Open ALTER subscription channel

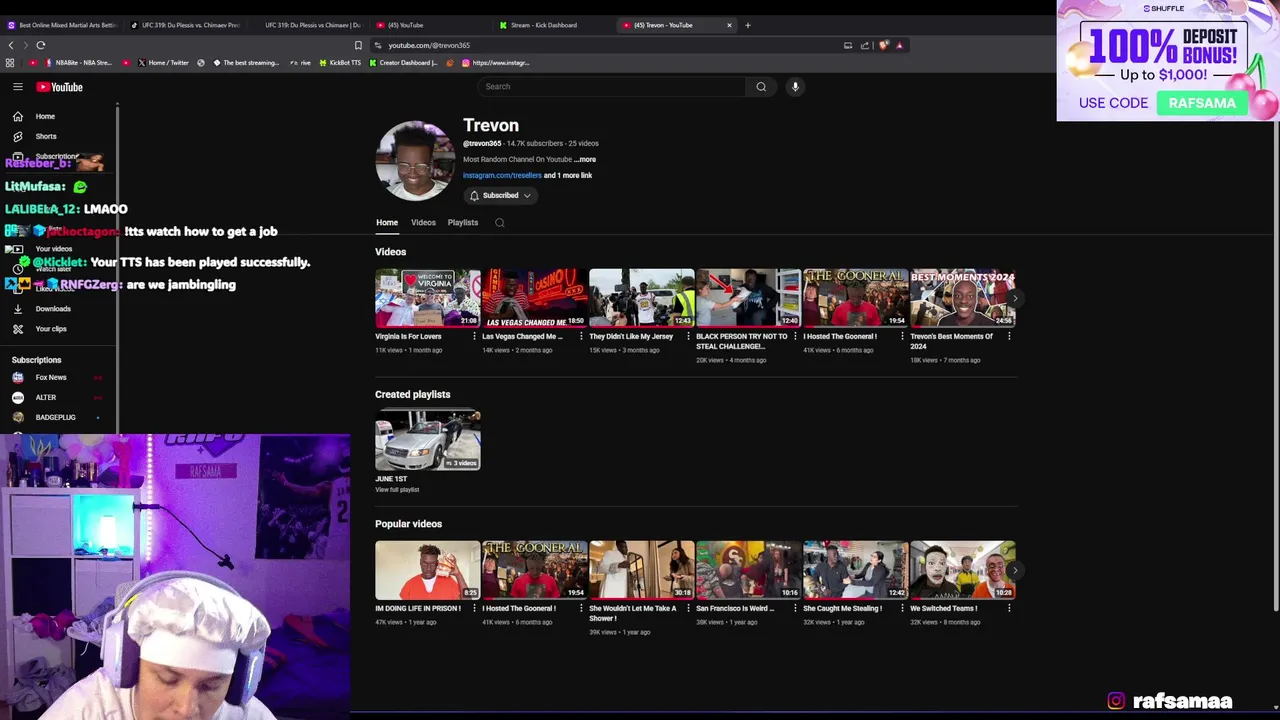point(46,398)
